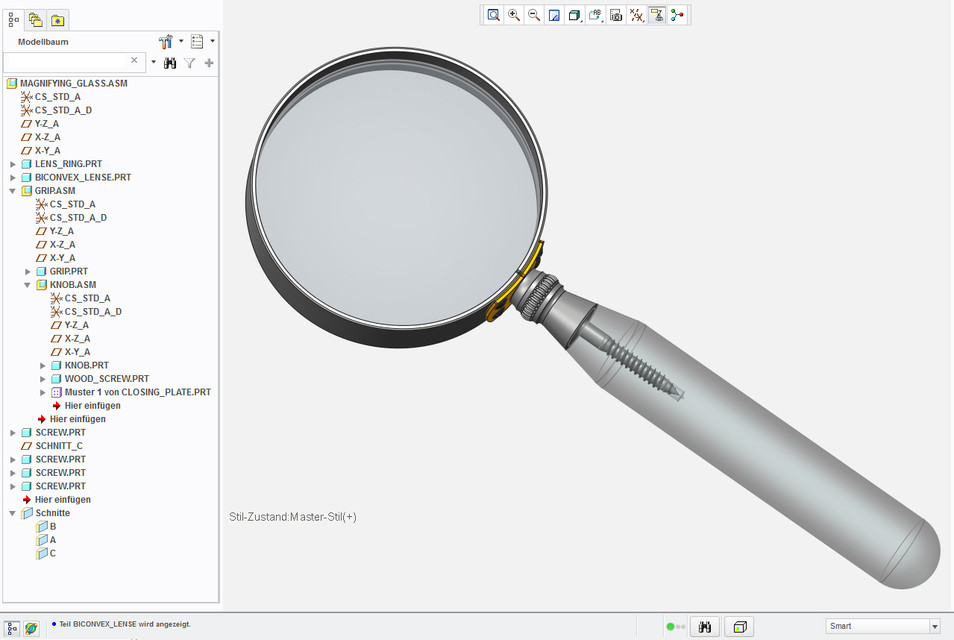The height and width of the screenshot is (640, 954).
Task: Click the Refit zoom-to-fit icon
Action: [x=494, y=15]
